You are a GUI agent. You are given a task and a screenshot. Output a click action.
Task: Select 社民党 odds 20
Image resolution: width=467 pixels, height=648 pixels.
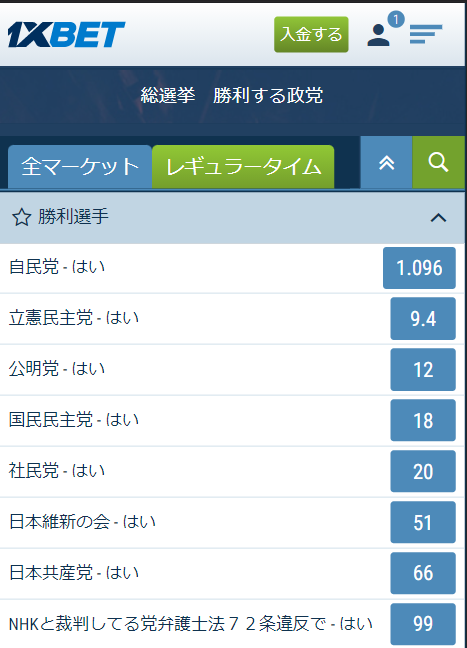pos(423,472)
